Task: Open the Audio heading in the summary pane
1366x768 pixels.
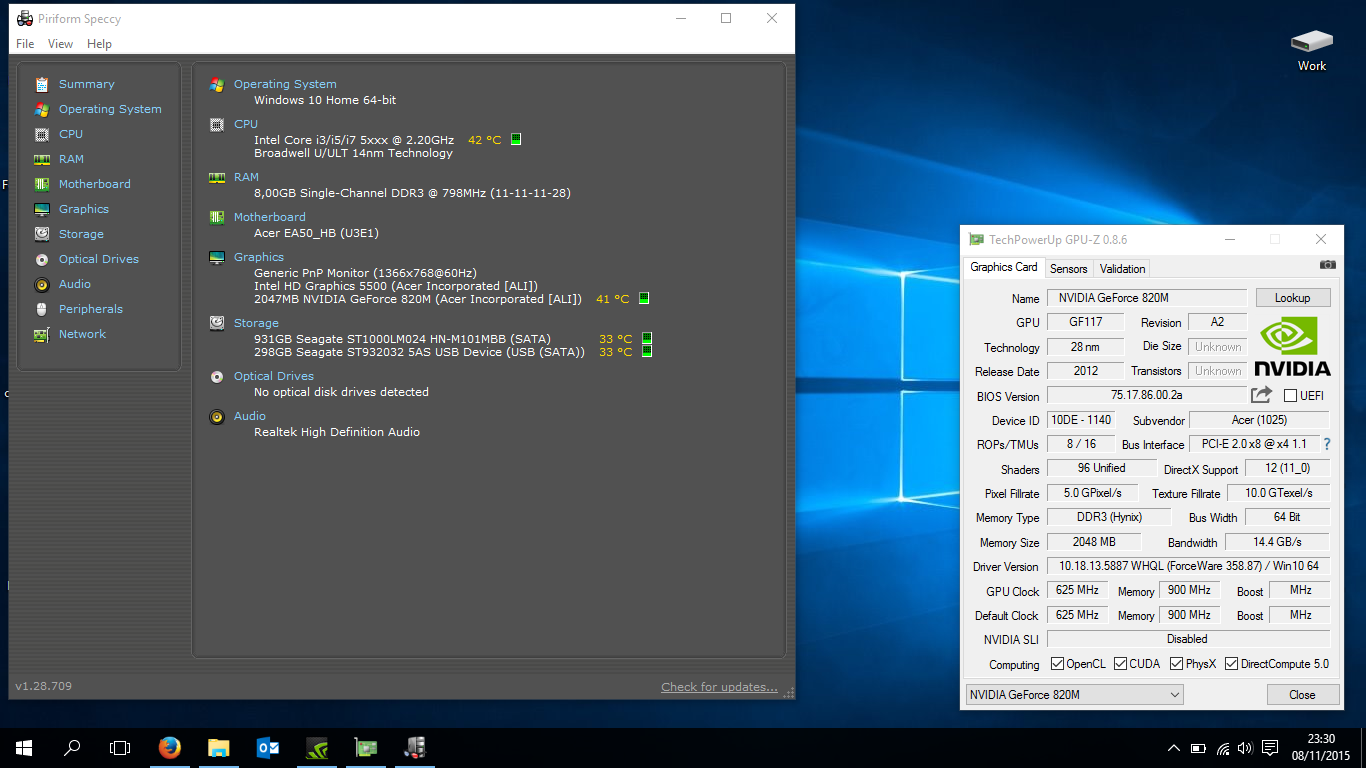Action: pos(250,416)
